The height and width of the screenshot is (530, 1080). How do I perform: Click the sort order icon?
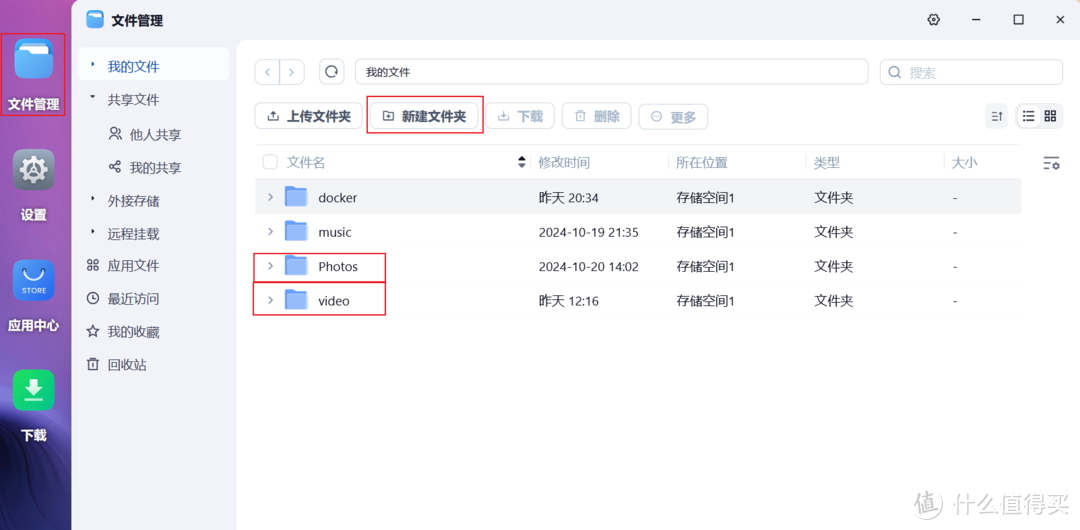pos(996,116)
